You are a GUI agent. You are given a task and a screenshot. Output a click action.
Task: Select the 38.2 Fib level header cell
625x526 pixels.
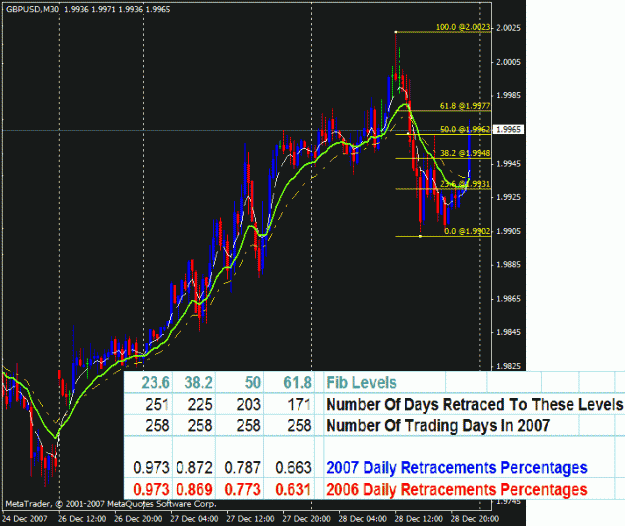(194, 383)
